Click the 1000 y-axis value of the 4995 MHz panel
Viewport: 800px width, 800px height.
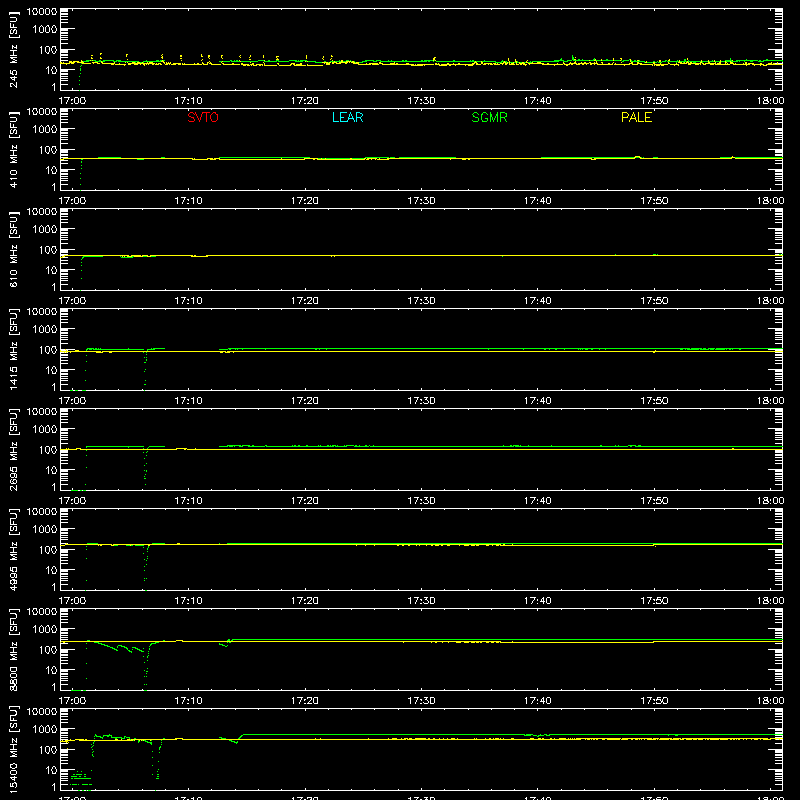point(45,529)
